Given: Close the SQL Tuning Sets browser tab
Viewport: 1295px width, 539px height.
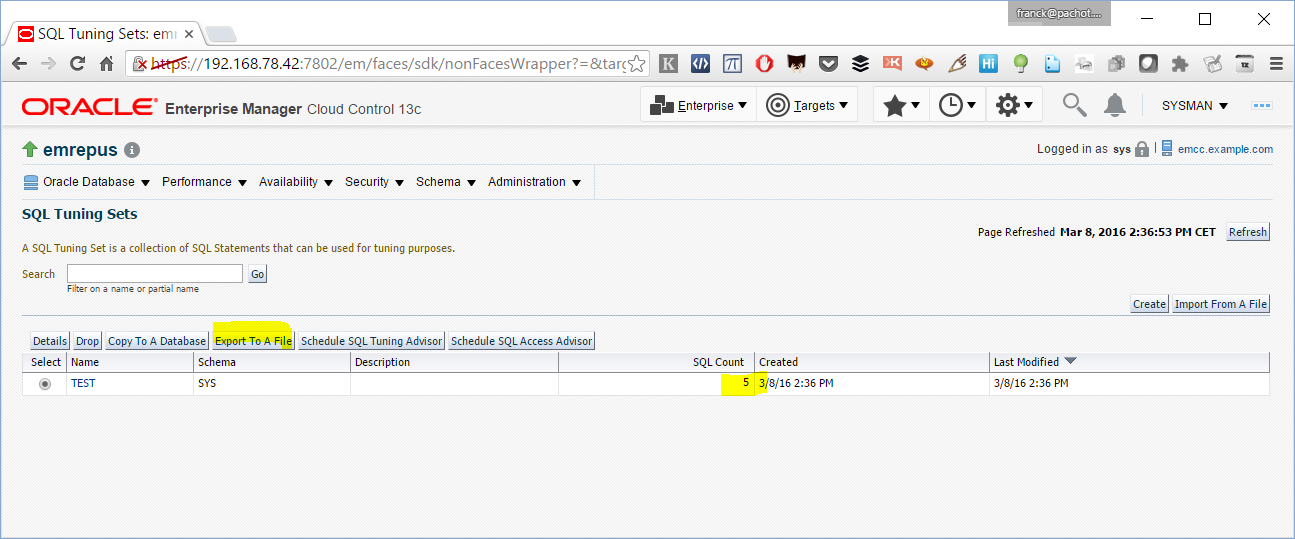Looking at the screenshot, I should click(188, 33).
